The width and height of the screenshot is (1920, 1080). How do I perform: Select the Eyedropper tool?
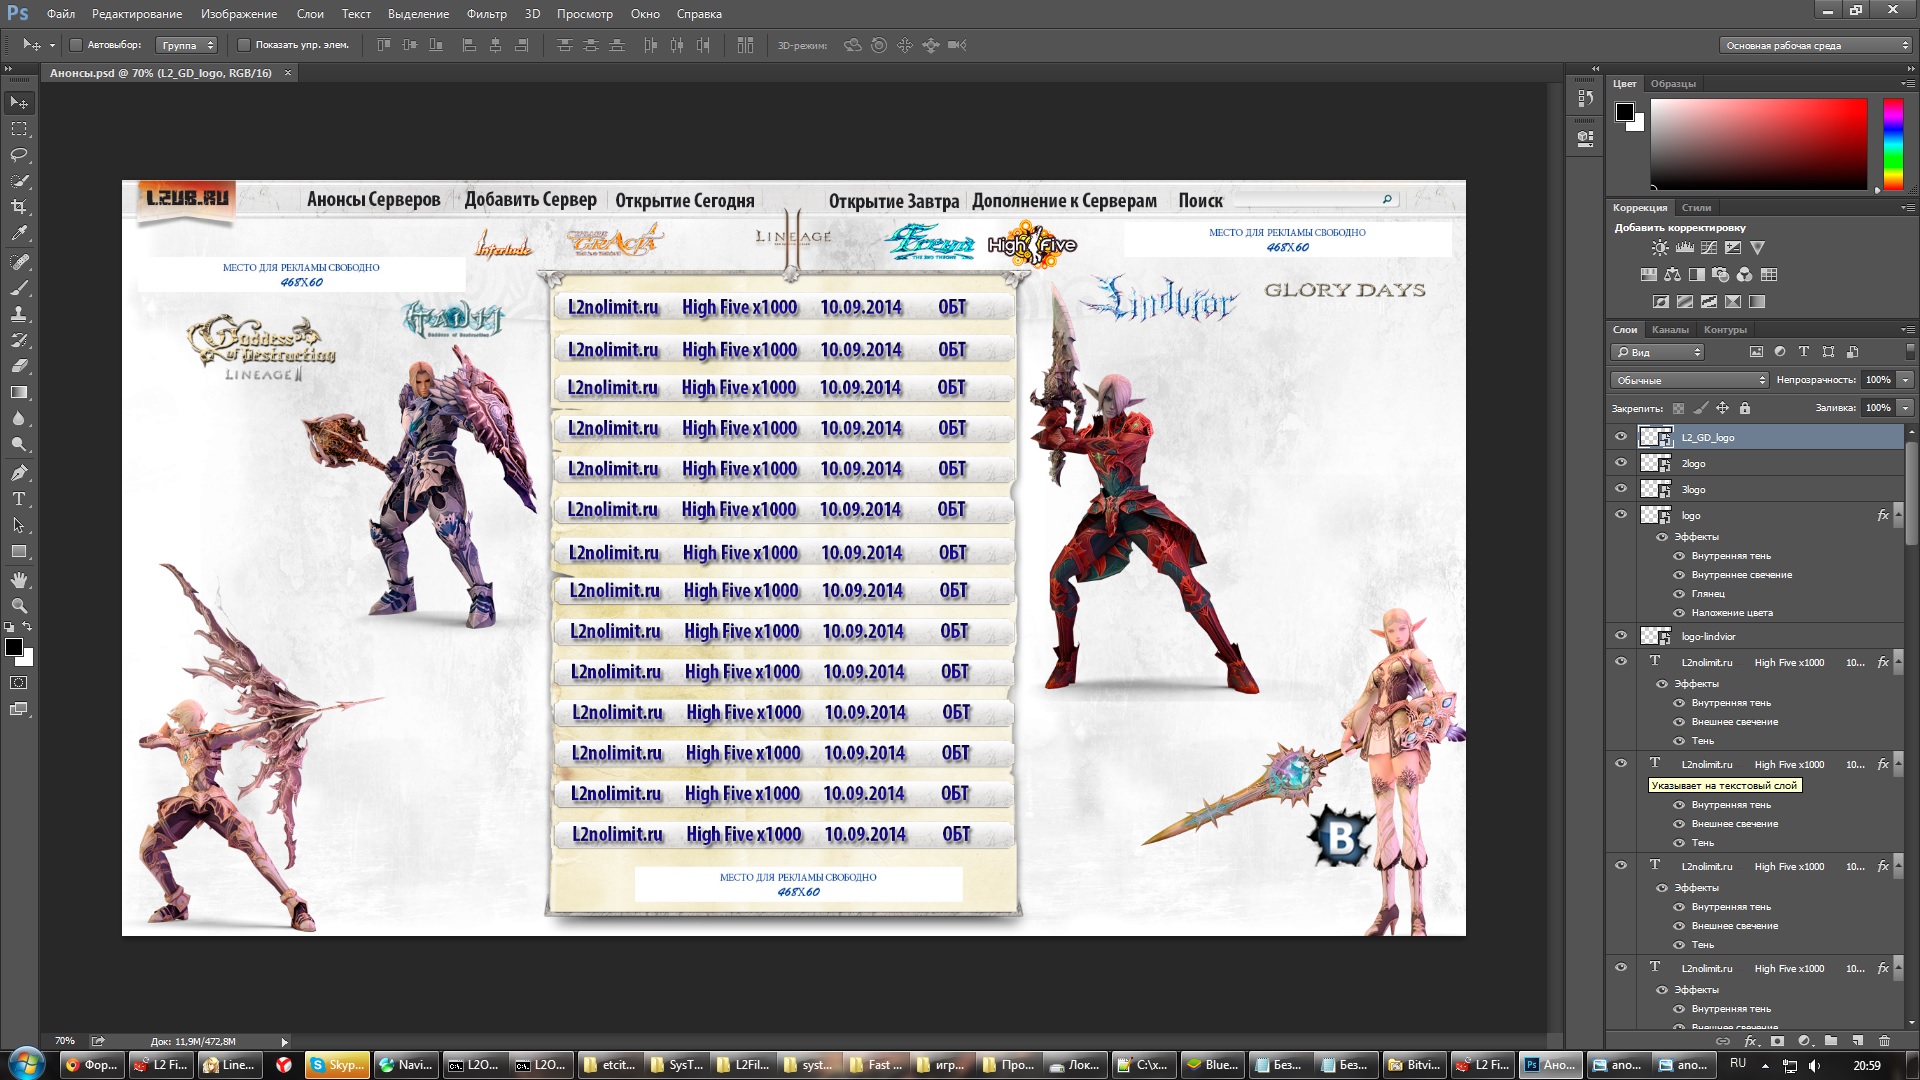pyautogui.click(x=19, y=233)
